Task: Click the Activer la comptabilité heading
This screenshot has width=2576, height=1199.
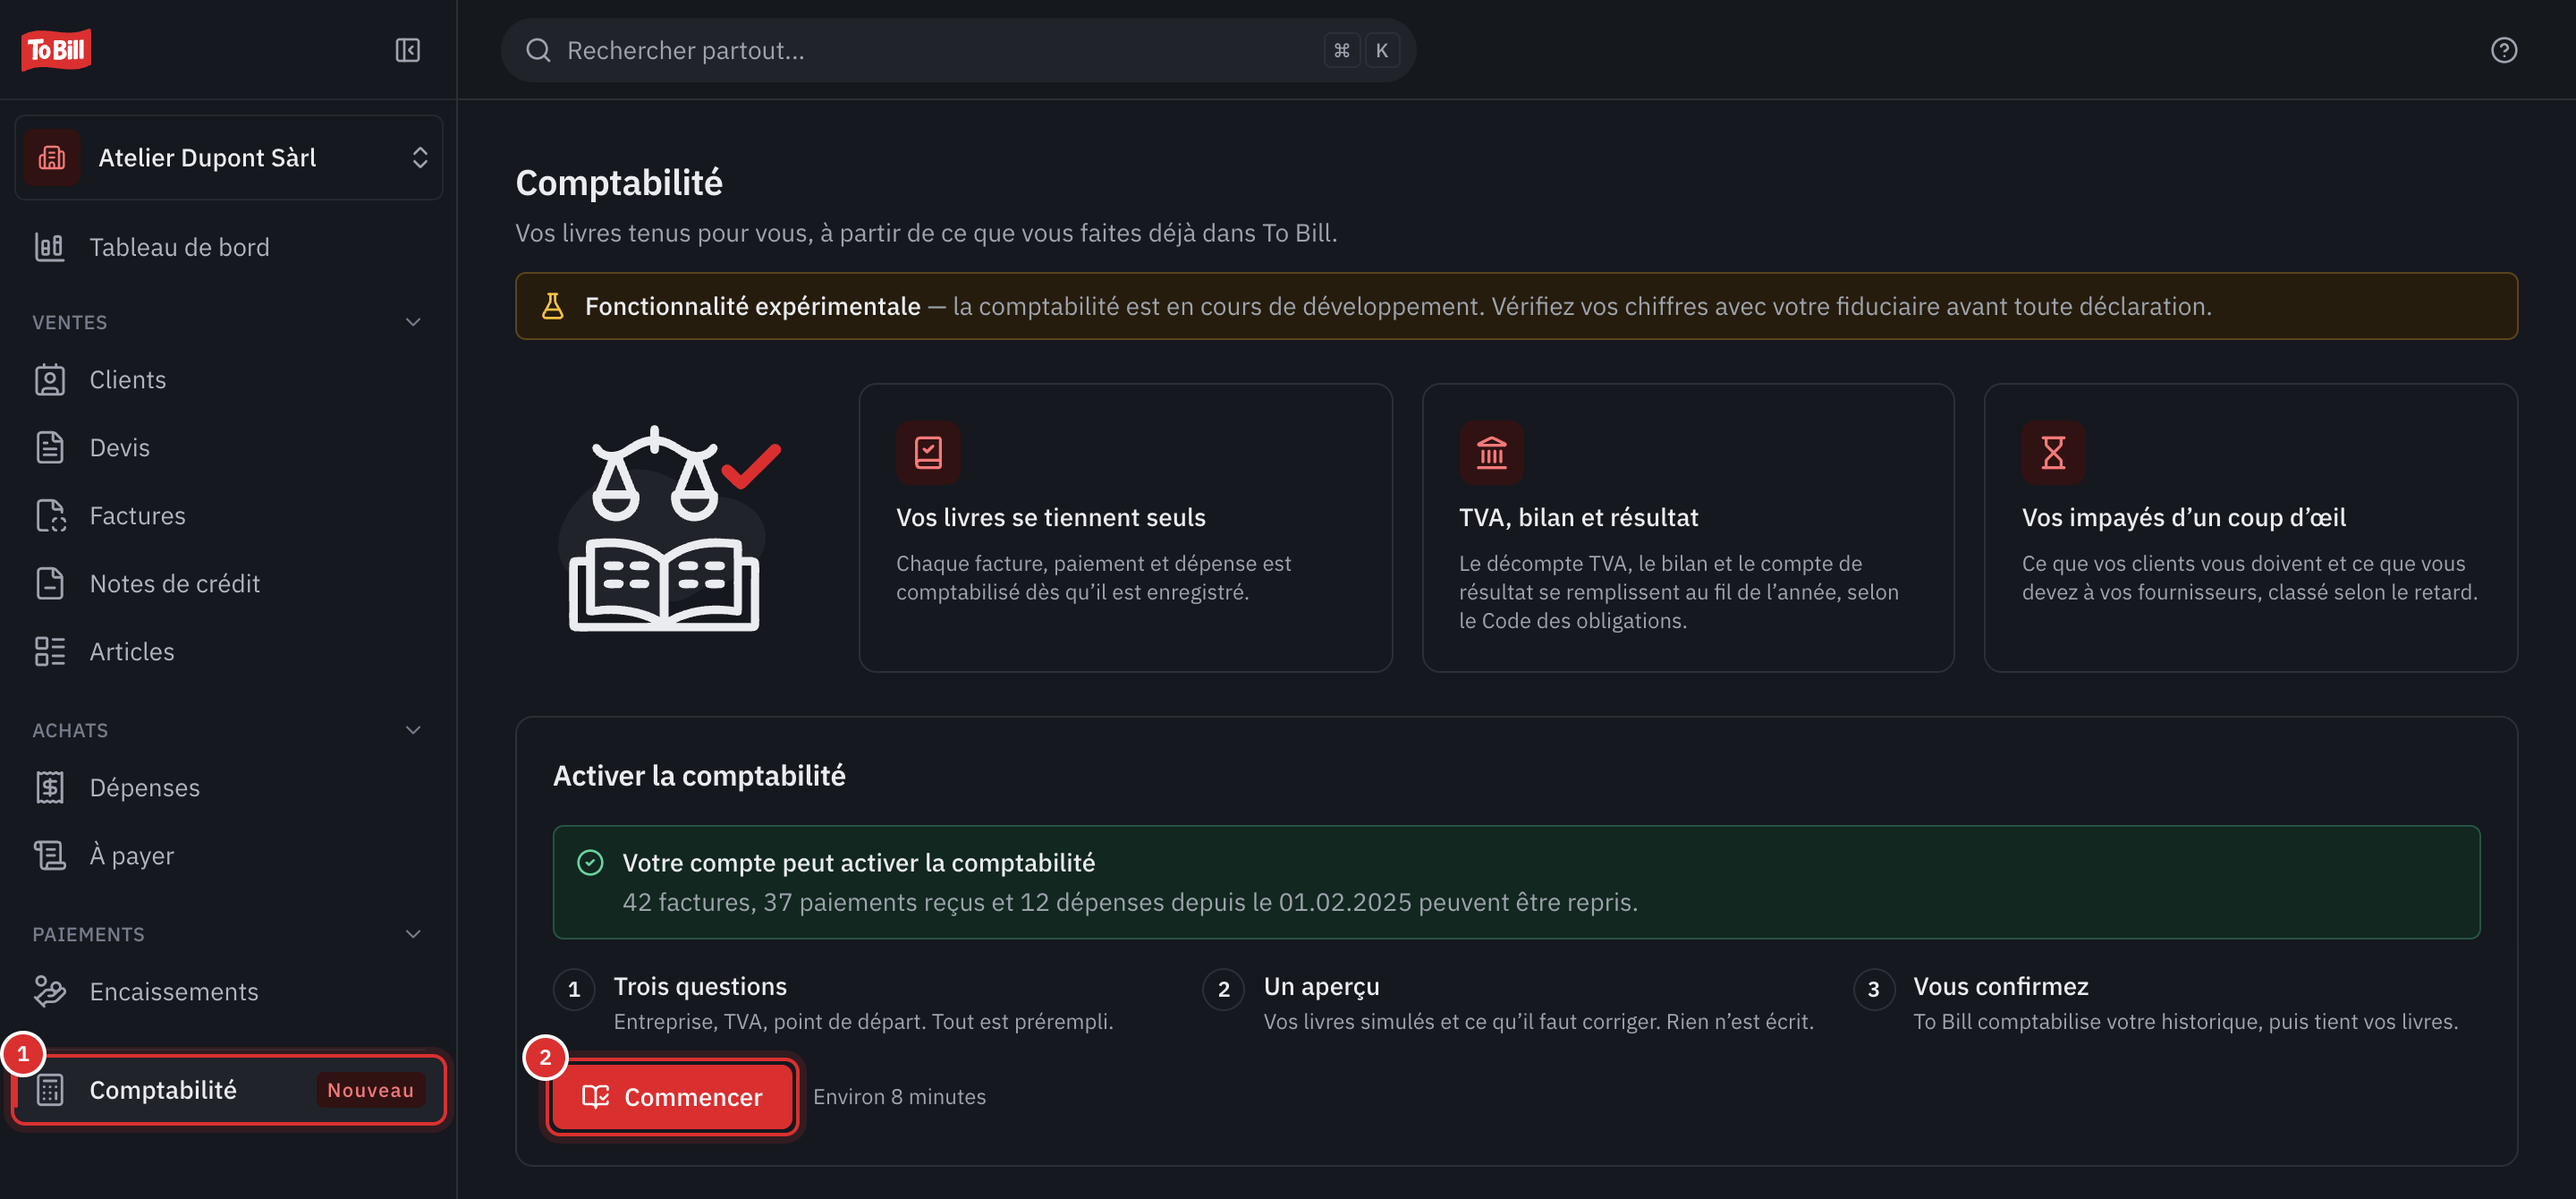Action: (x=699, y=776)
